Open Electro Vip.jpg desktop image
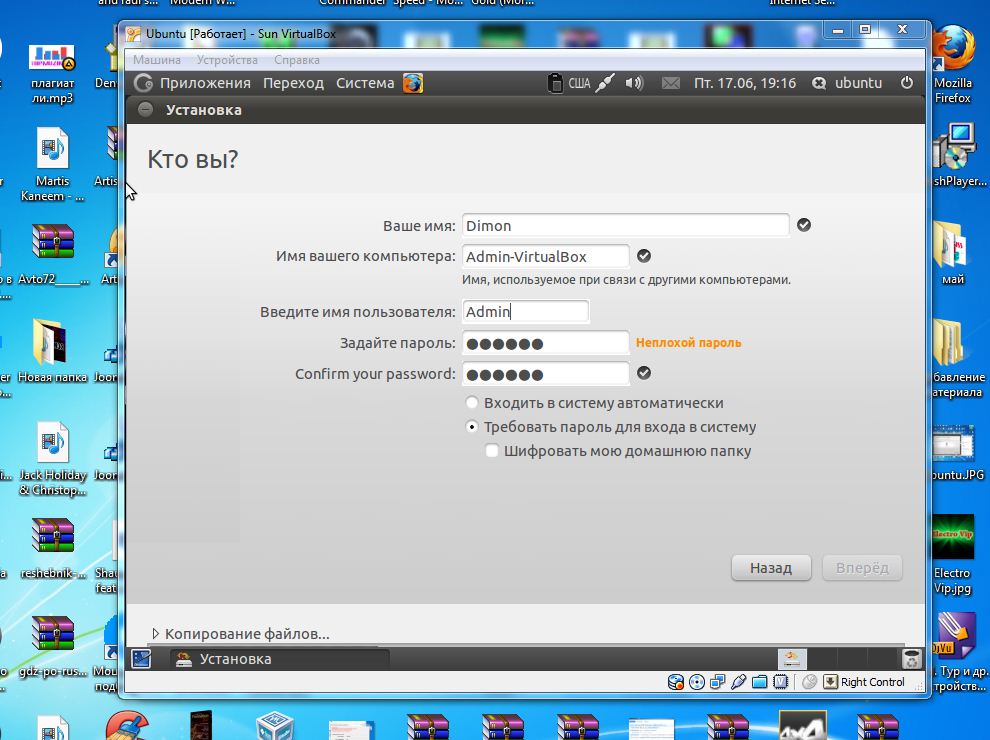The image size is (990, 740). (952, 554)
